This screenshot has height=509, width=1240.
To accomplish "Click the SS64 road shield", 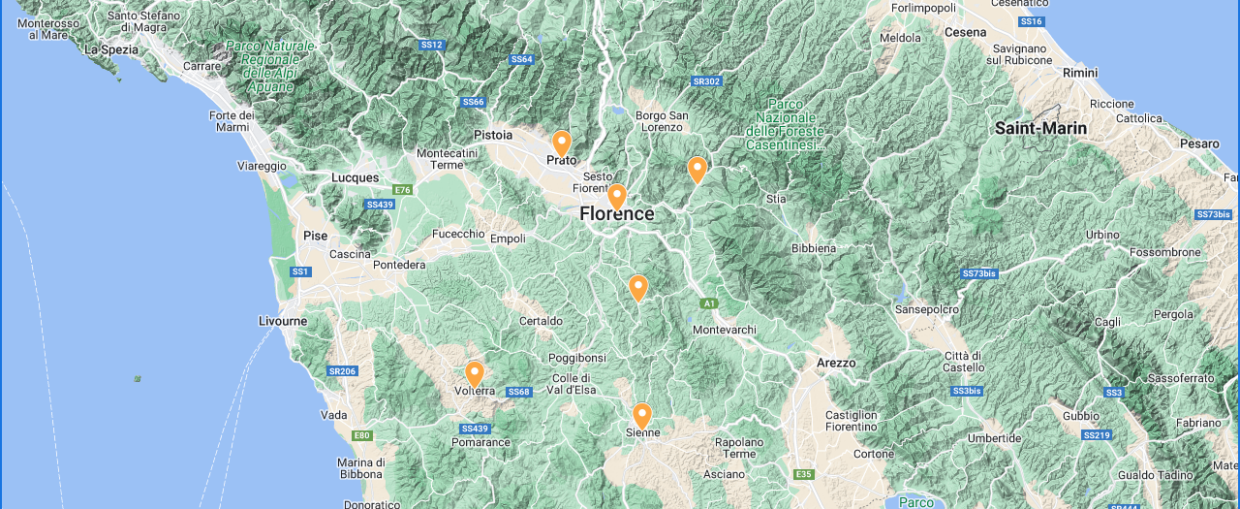I will 522,59.
